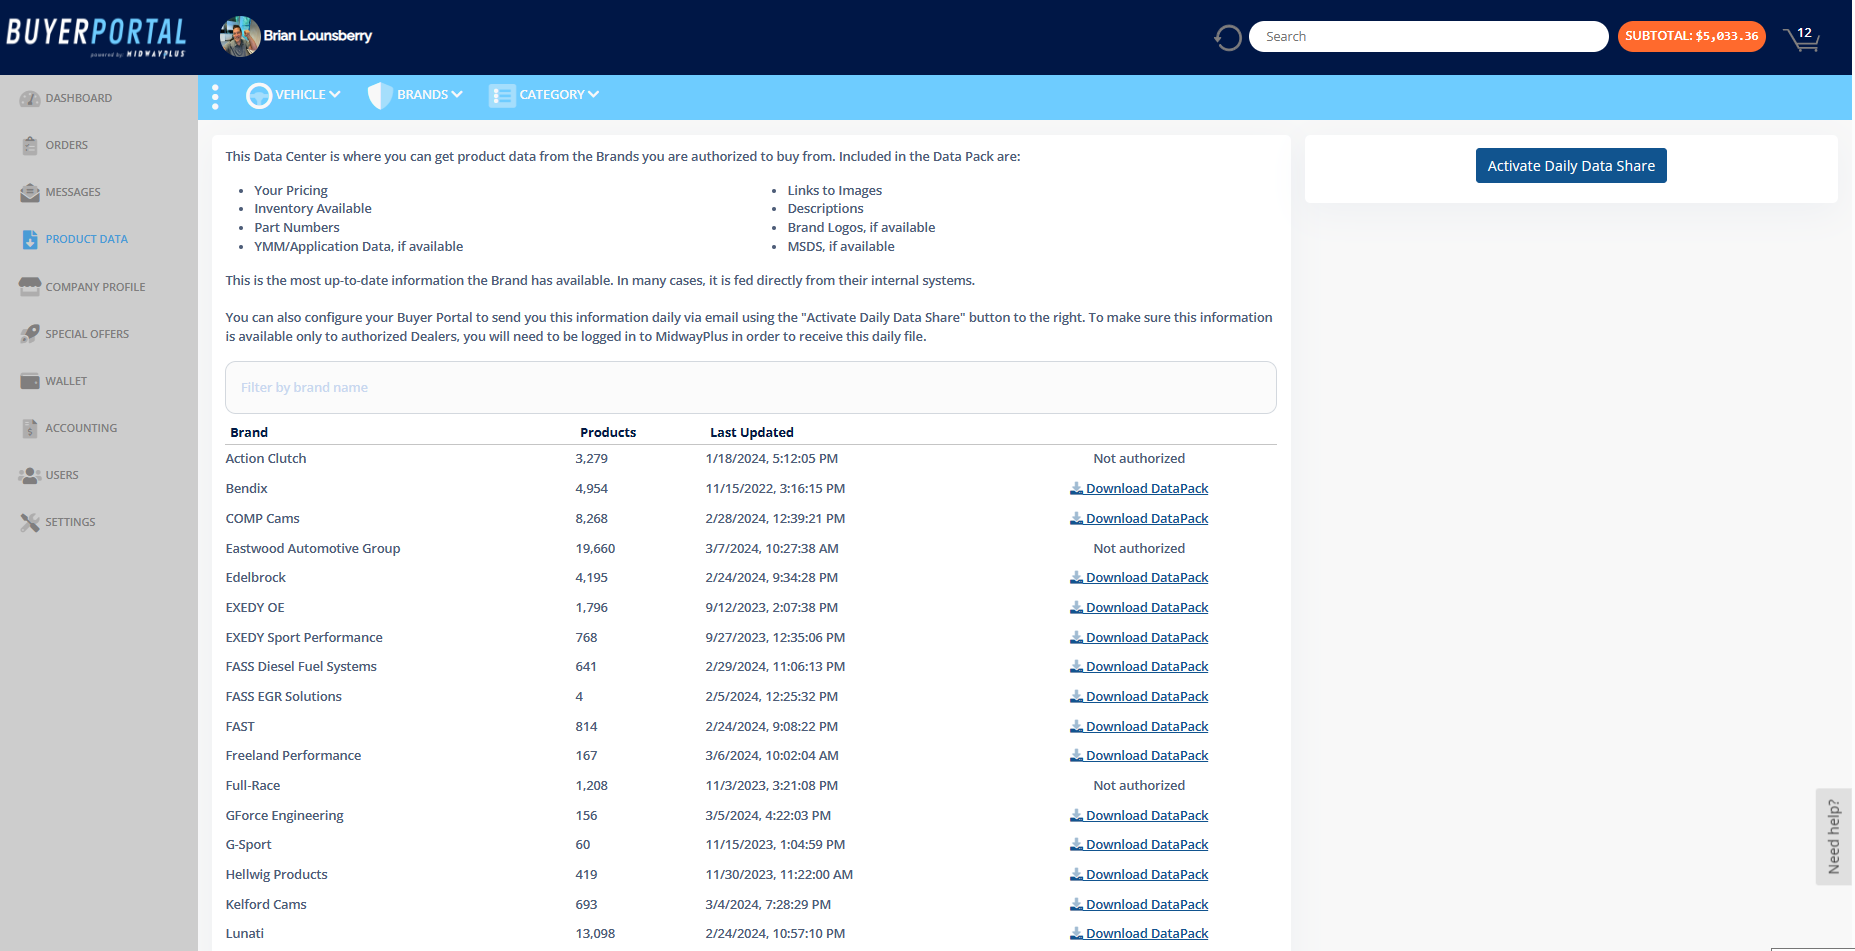
Task: Download DataPack for EXEDY Sport Performance
Action: tap(1139, 637)
